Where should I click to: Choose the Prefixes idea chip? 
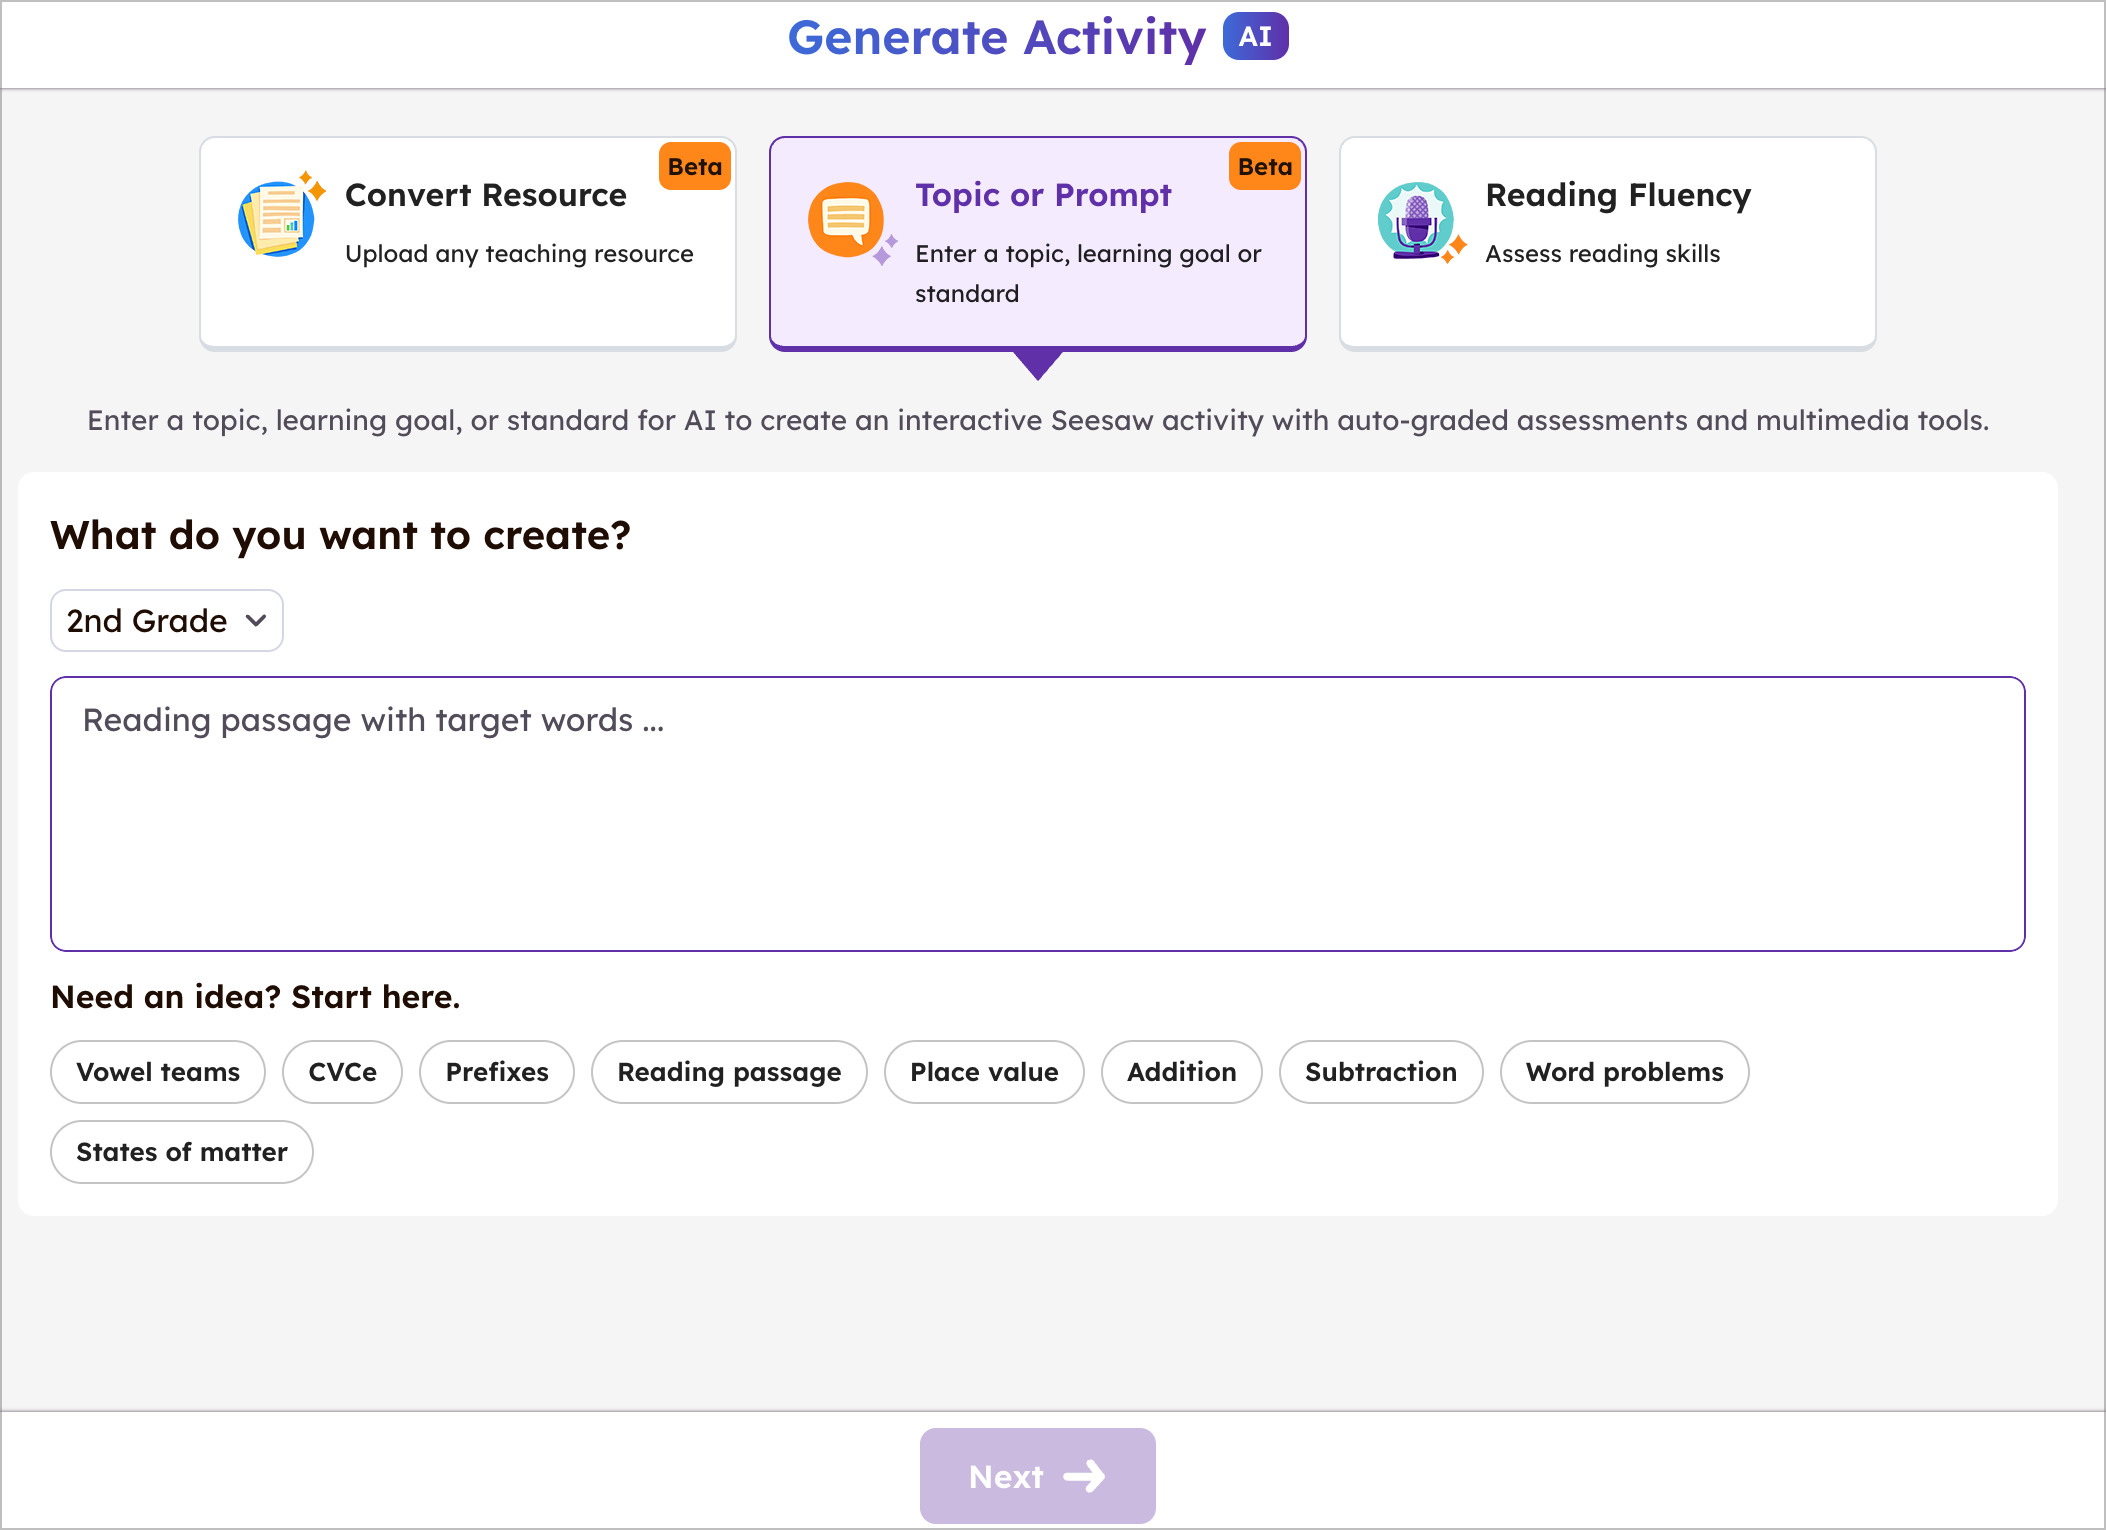(497, 1072)
